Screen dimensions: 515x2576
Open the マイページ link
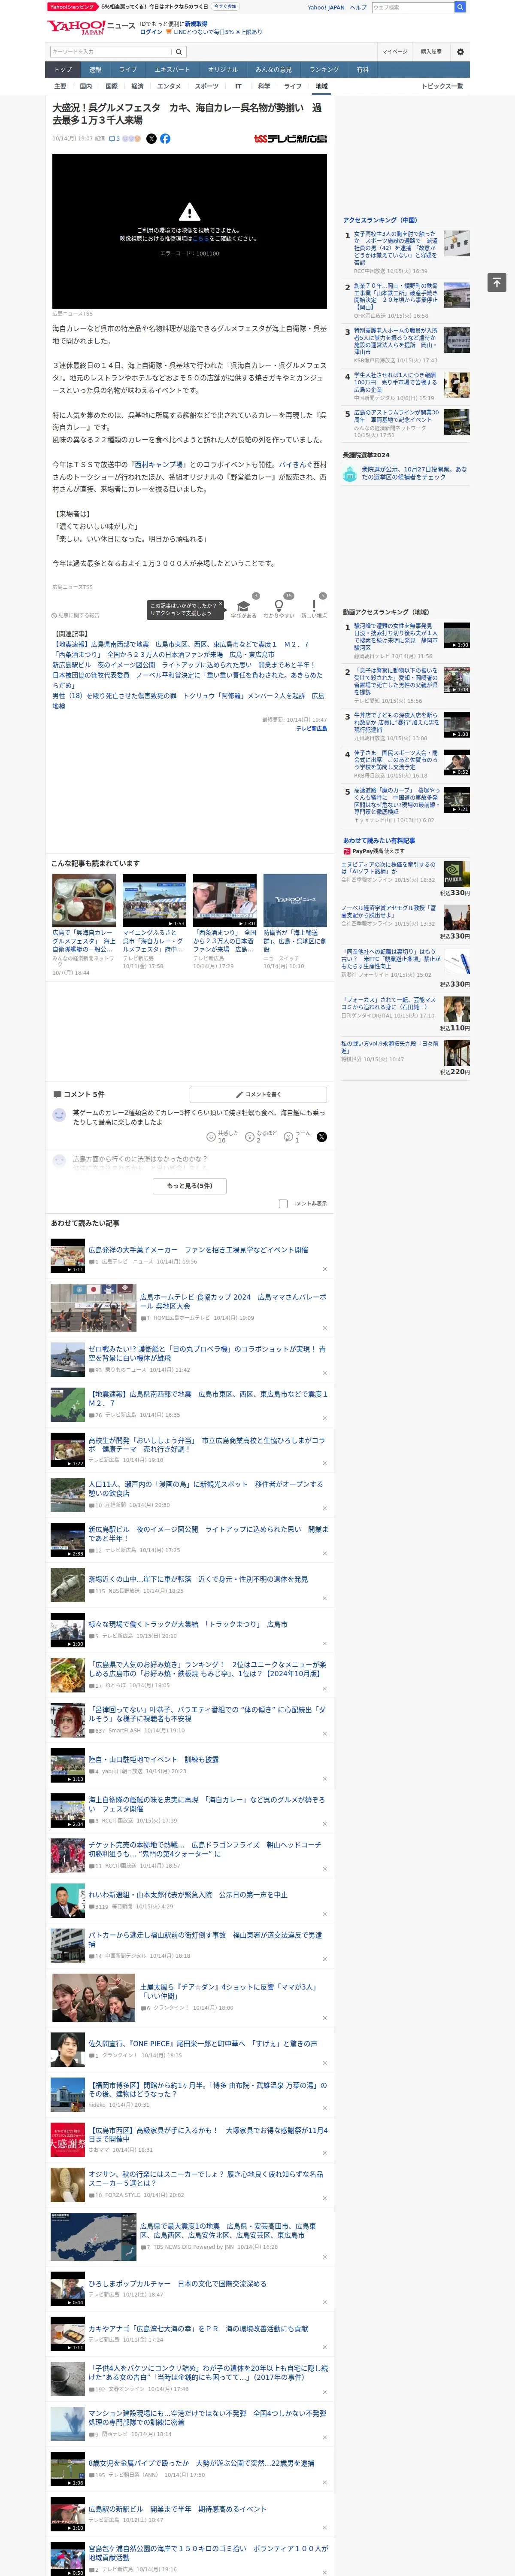394,52
